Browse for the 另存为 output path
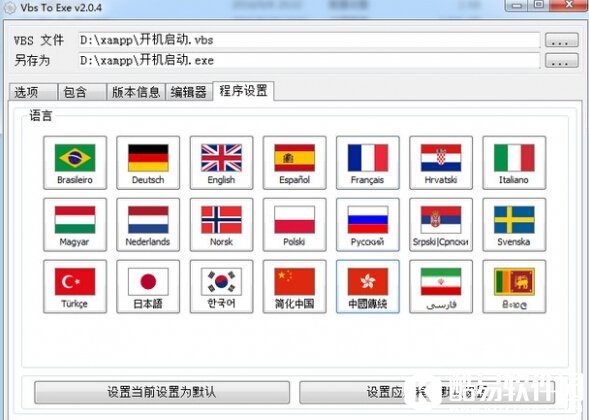 pyautogui.click(x=562, y=60)
